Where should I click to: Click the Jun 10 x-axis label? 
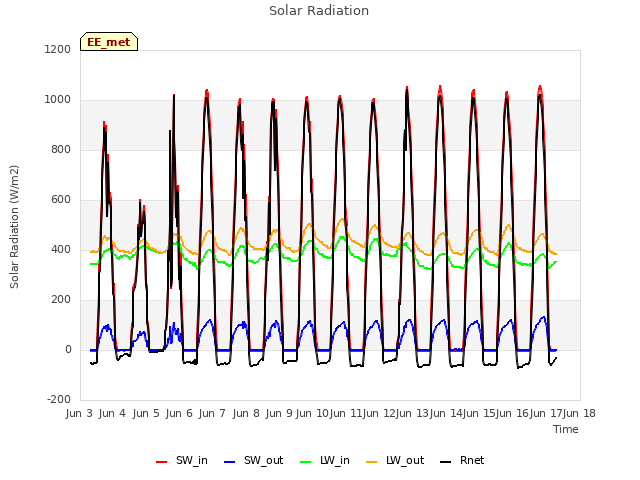(x=312, y=413)
